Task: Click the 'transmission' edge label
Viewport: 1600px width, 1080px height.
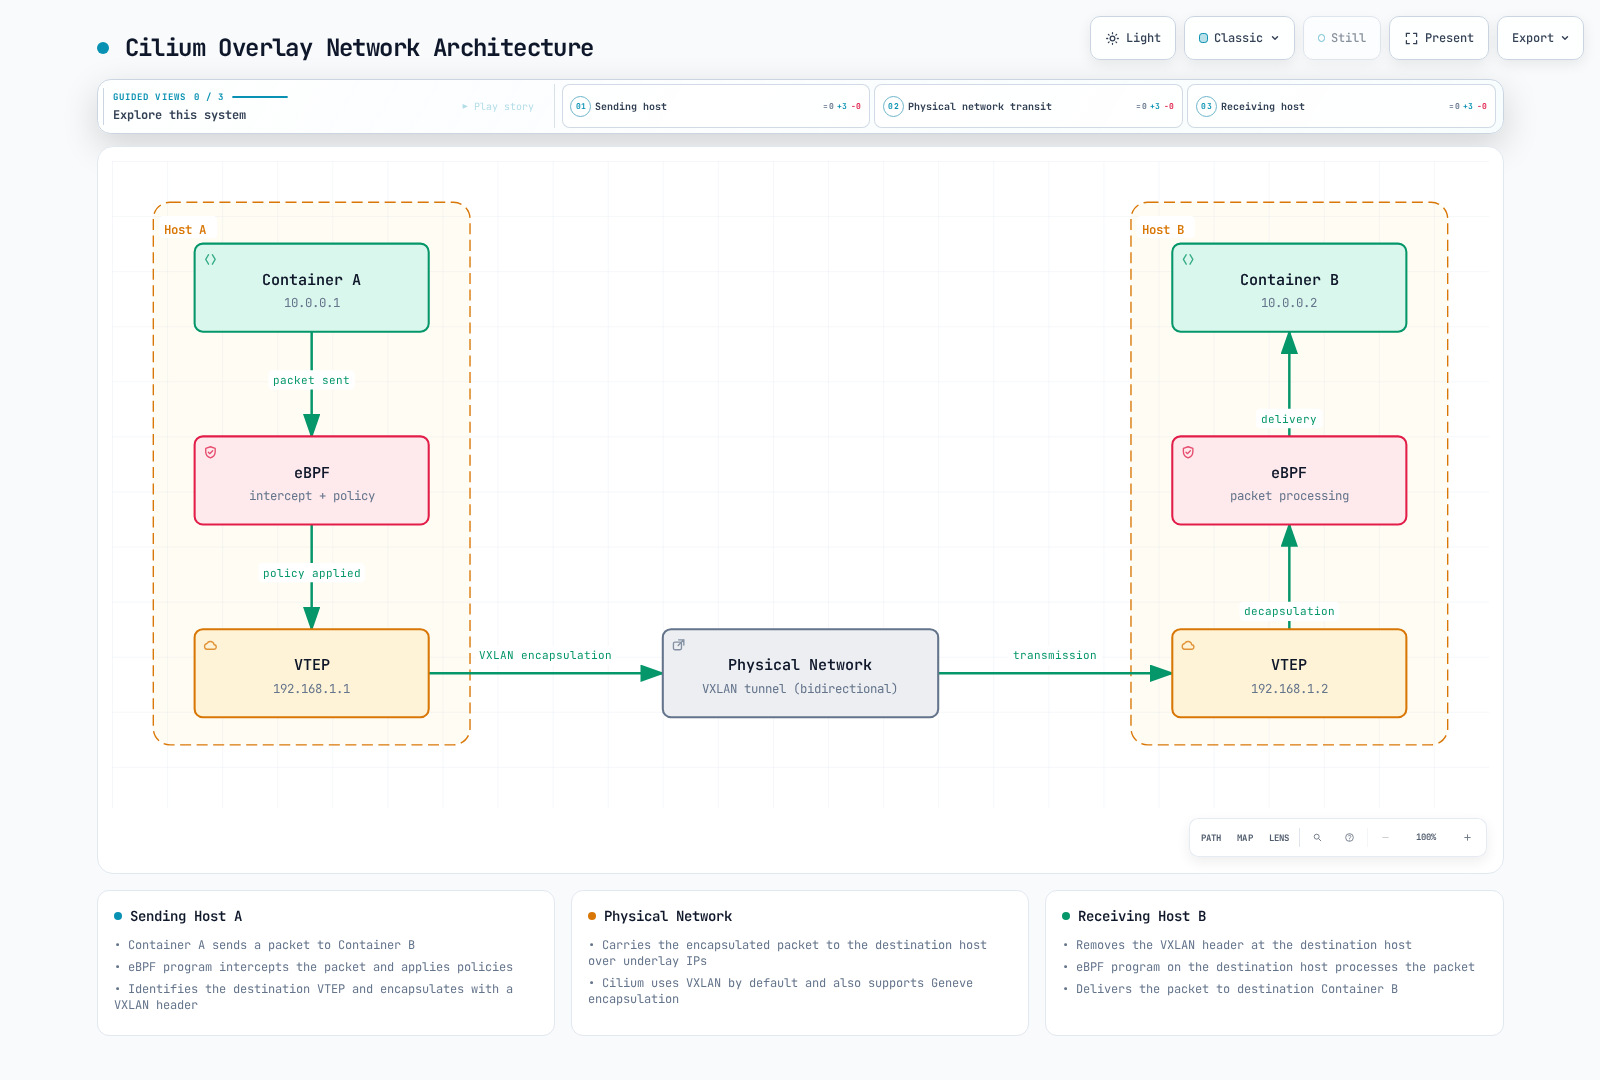Action: pyautogui.click(x=1055, y=656)
